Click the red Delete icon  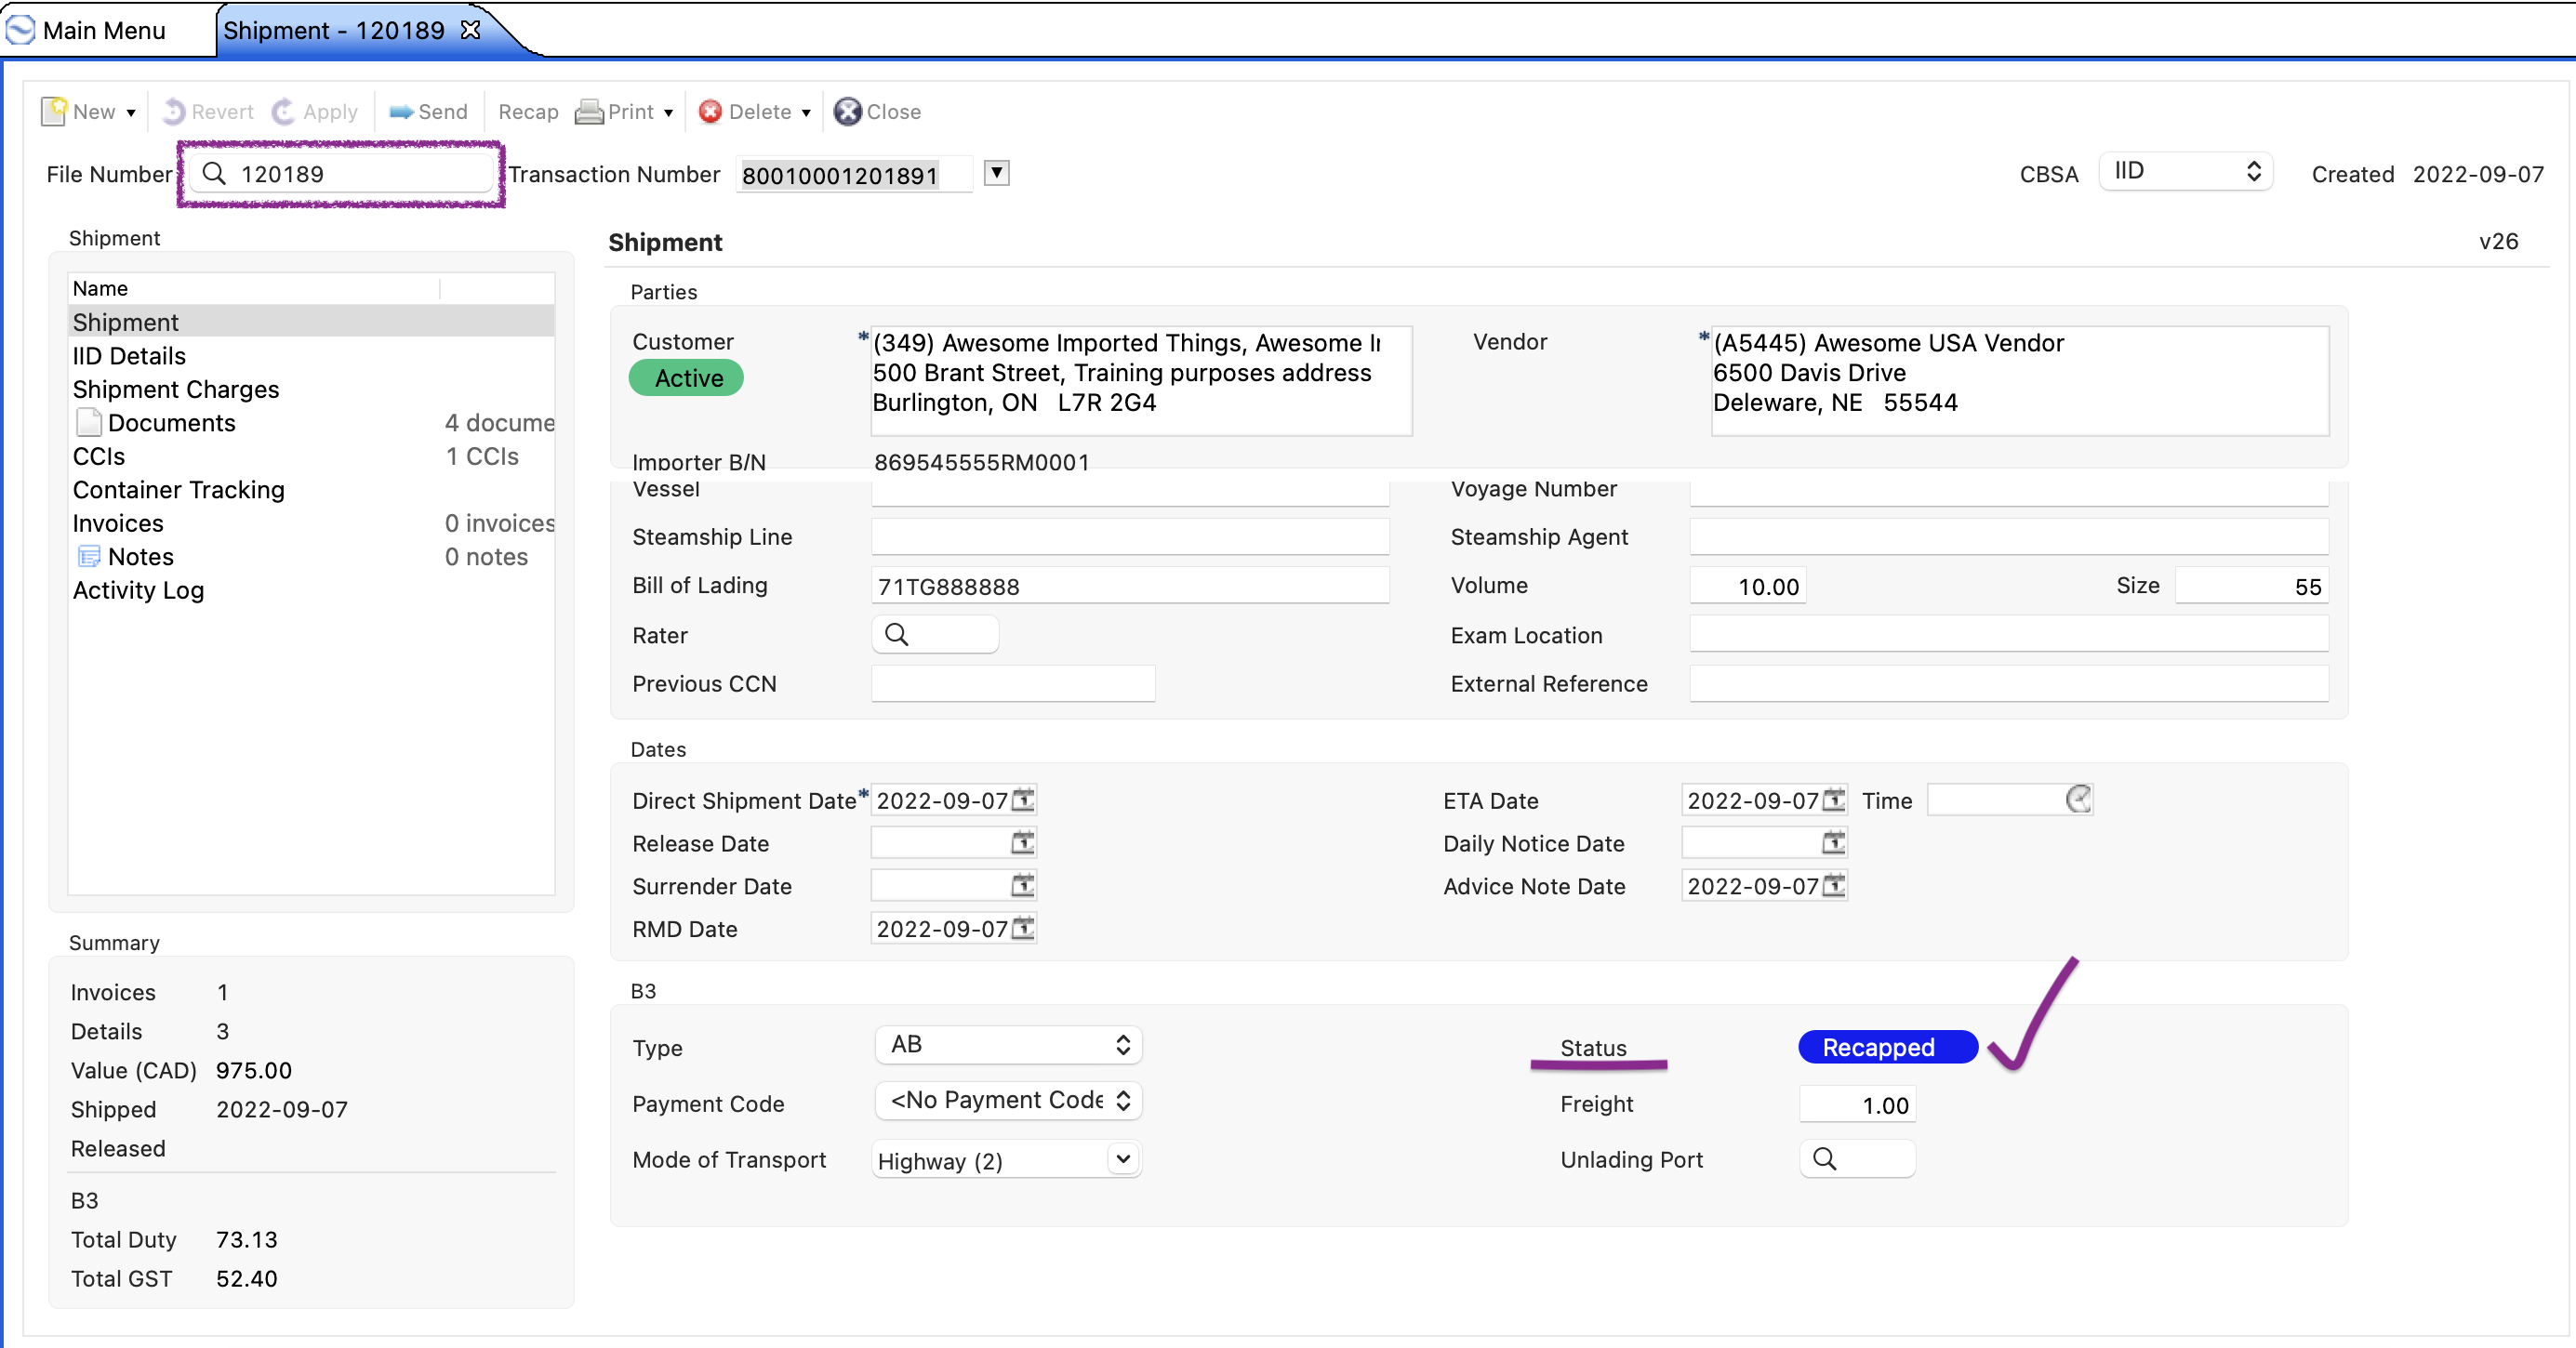710,111
